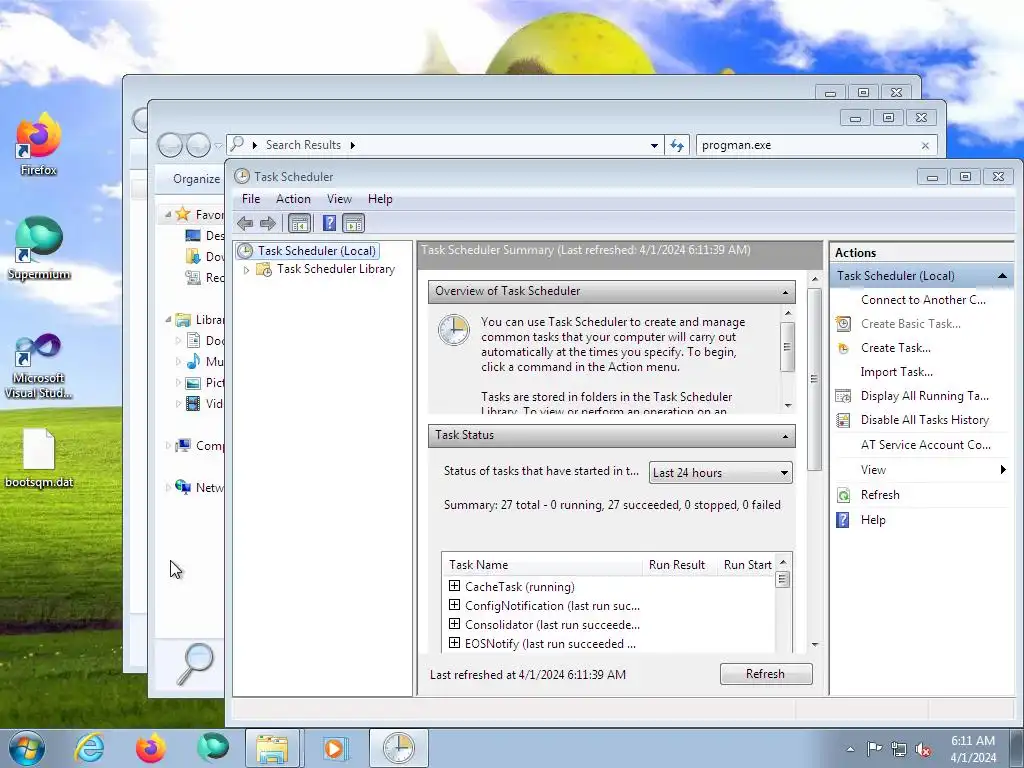Image resolution: width=1024 pixels, height=768 pixels.
Task: Click the Run Result column header
Action: [677, 565]
